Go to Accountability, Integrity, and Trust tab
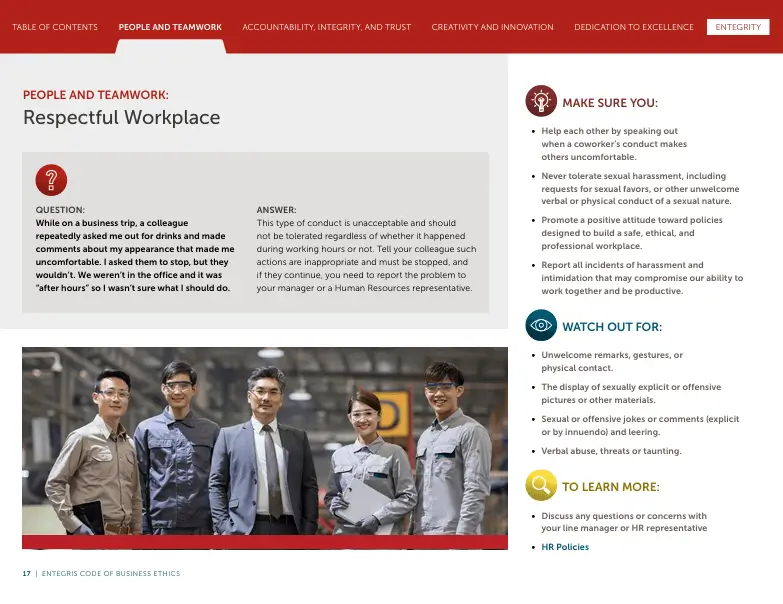783x604 pixels. (327, 27)
